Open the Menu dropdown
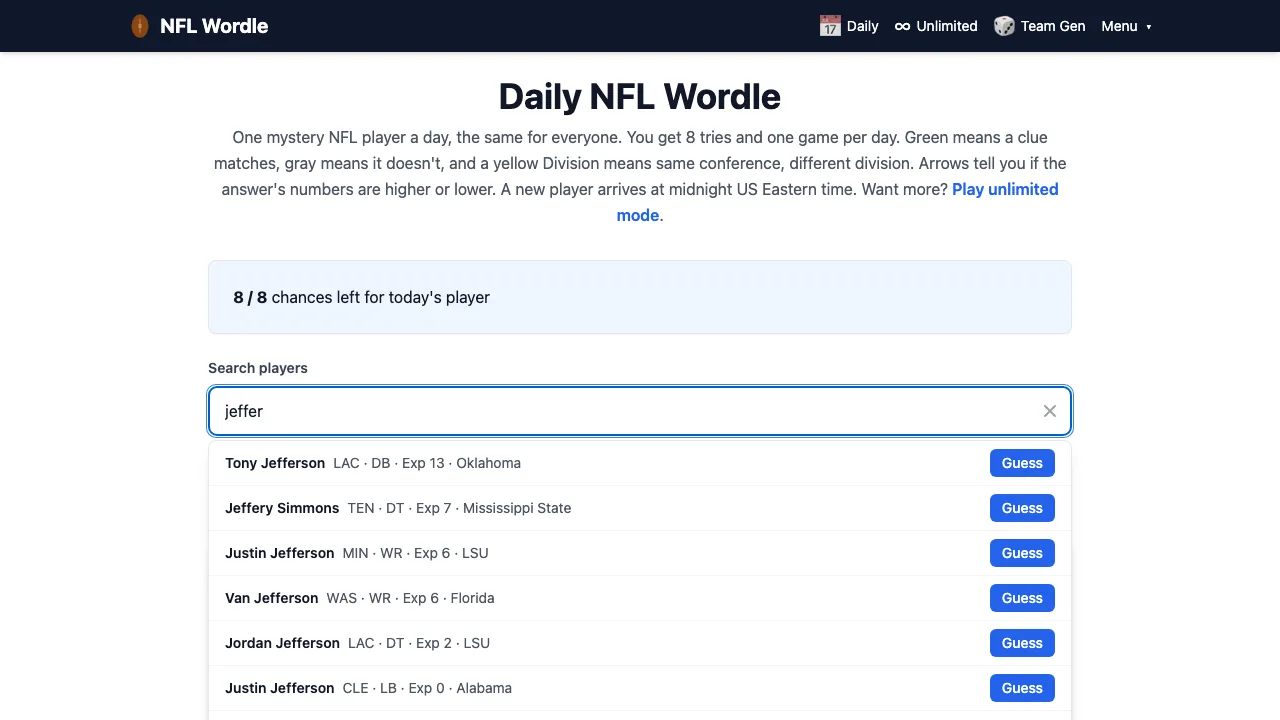Image resolution: width=1280 pixels, height=720 pixels. pos(1127,26)
